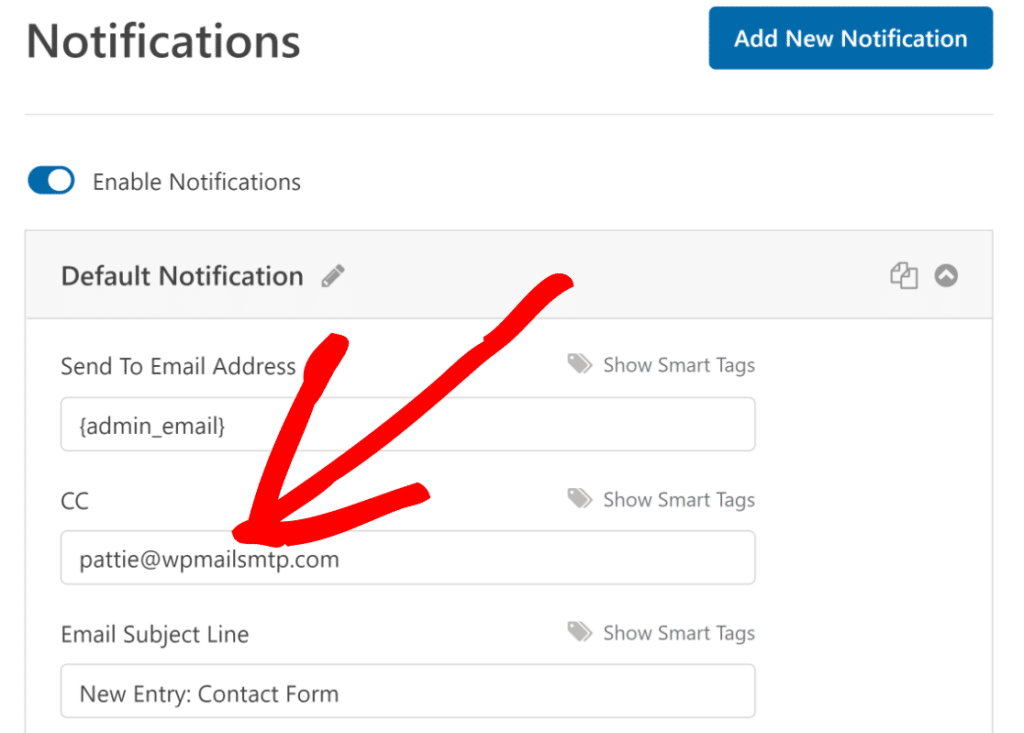Select the New Entry: Contact Form subject field
The height and width of the screenshot is (733, 1024).
(407, 692)
